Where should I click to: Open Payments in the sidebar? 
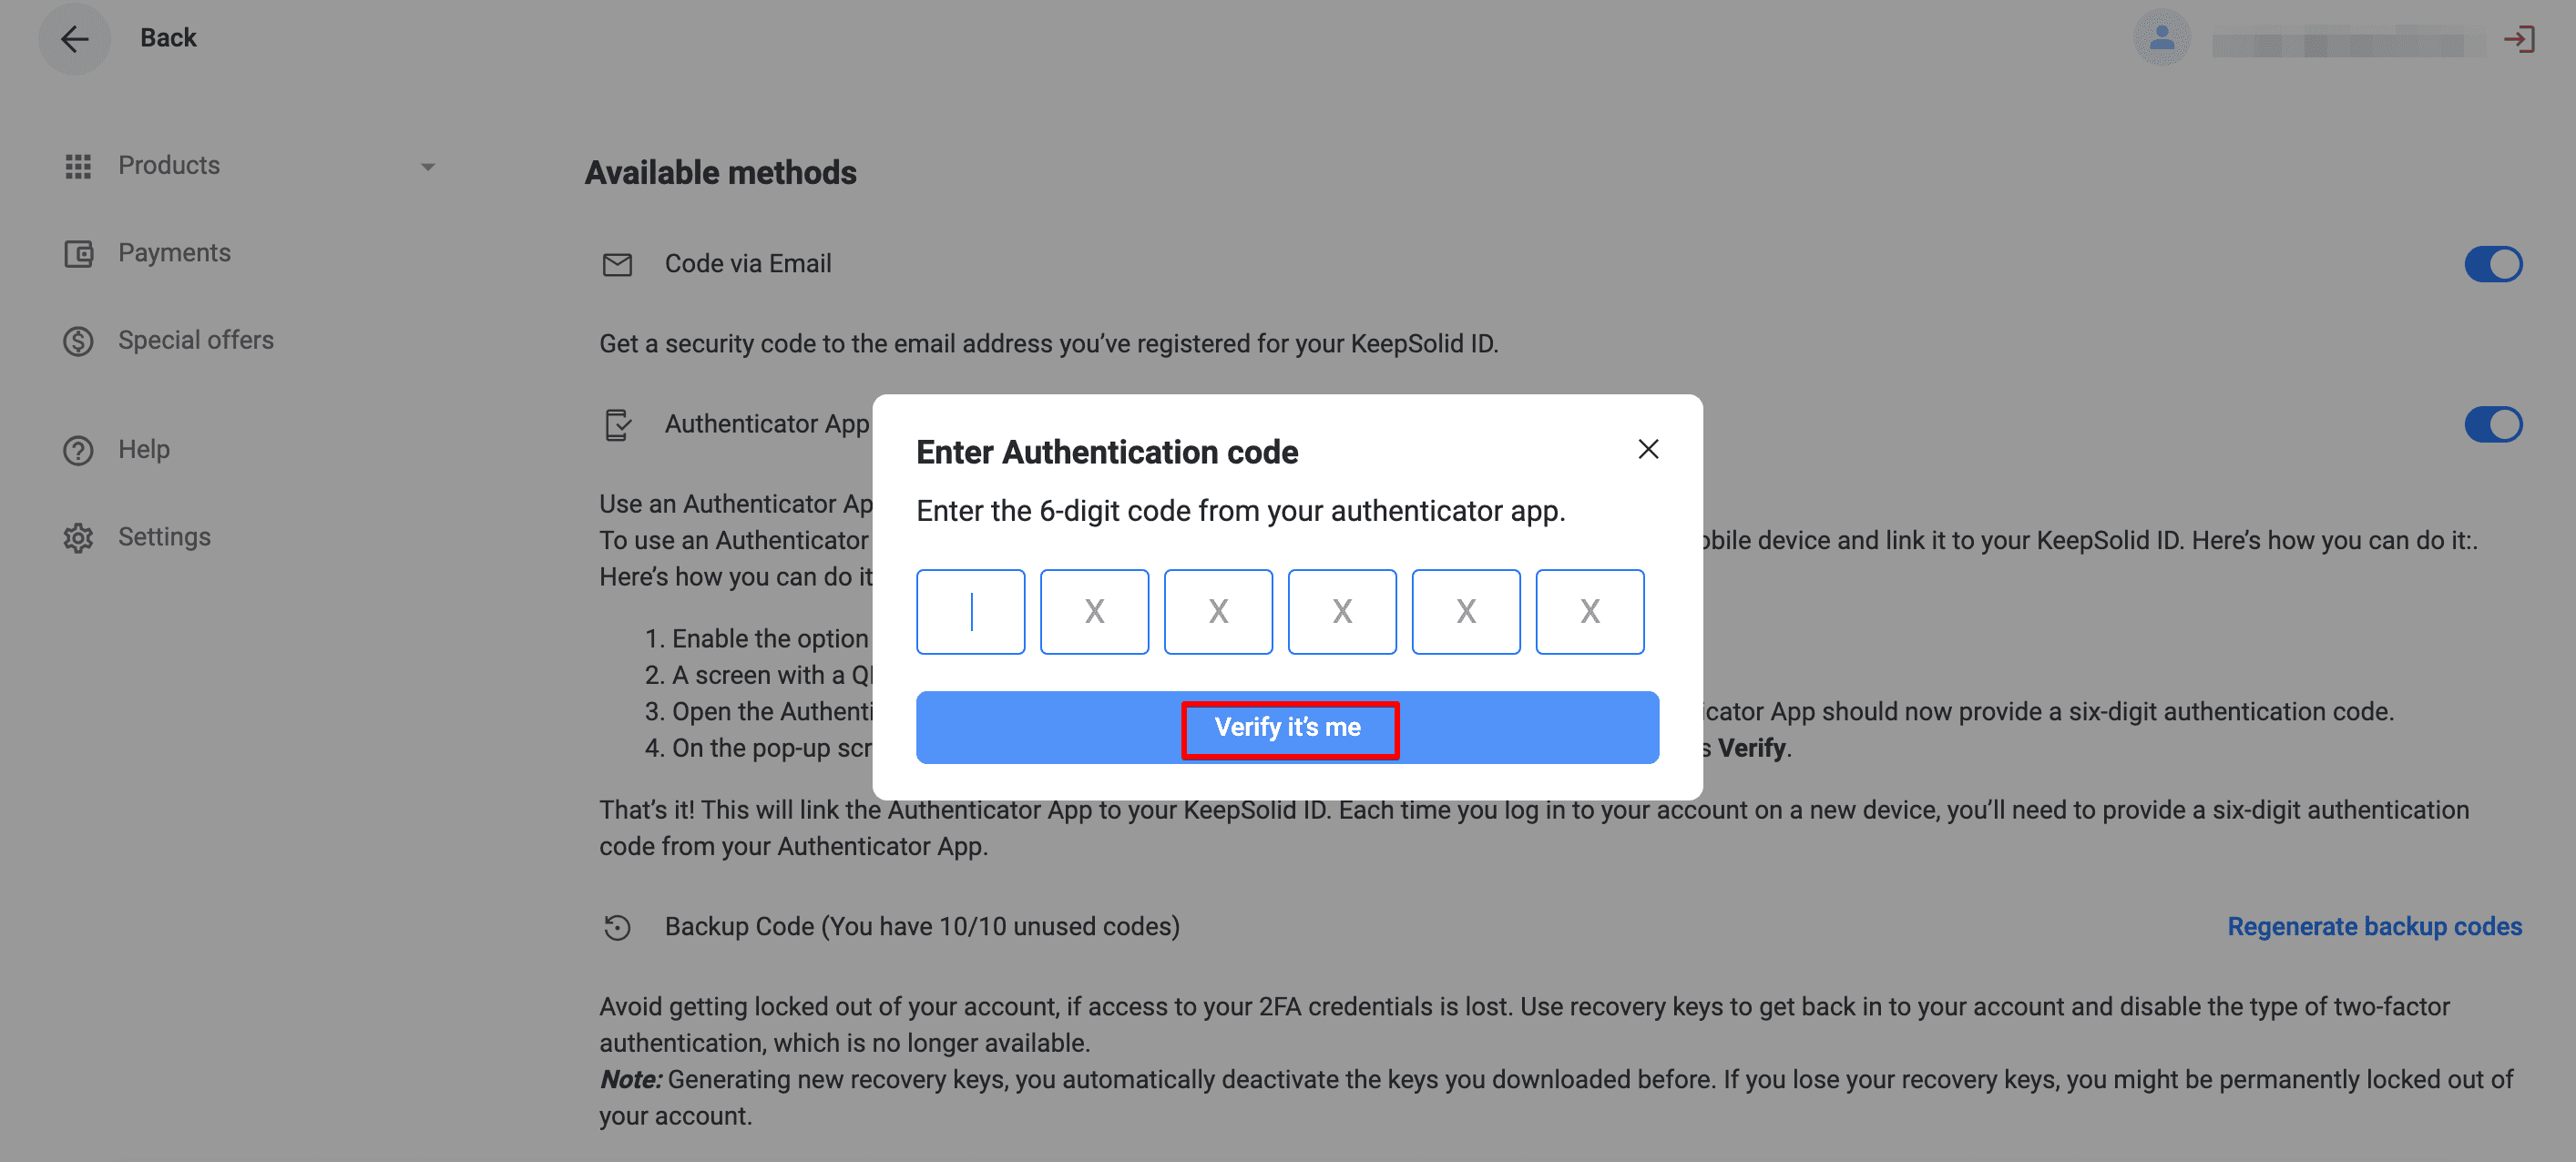[x=174, y=253]
